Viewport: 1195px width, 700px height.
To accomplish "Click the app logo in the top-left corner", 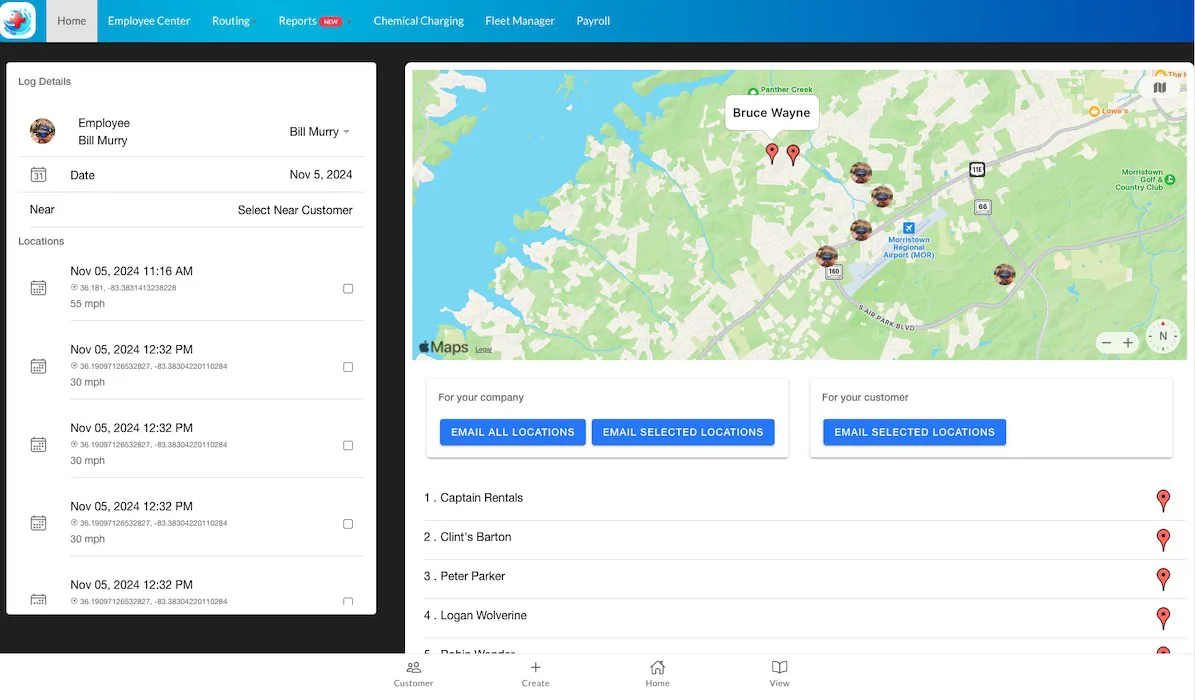I will [x=17, y=21].
